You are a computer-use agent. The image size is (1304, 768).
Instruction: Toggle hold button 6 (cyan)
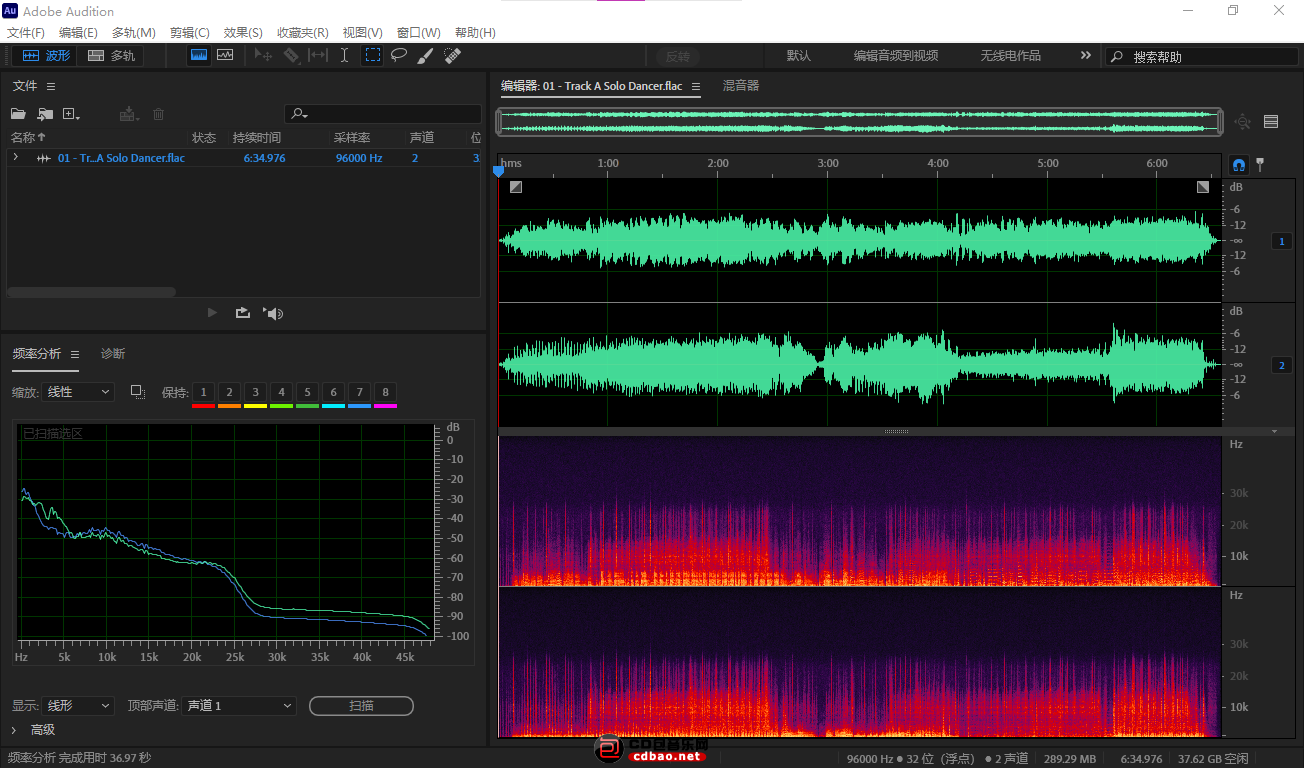click(333, 393)
